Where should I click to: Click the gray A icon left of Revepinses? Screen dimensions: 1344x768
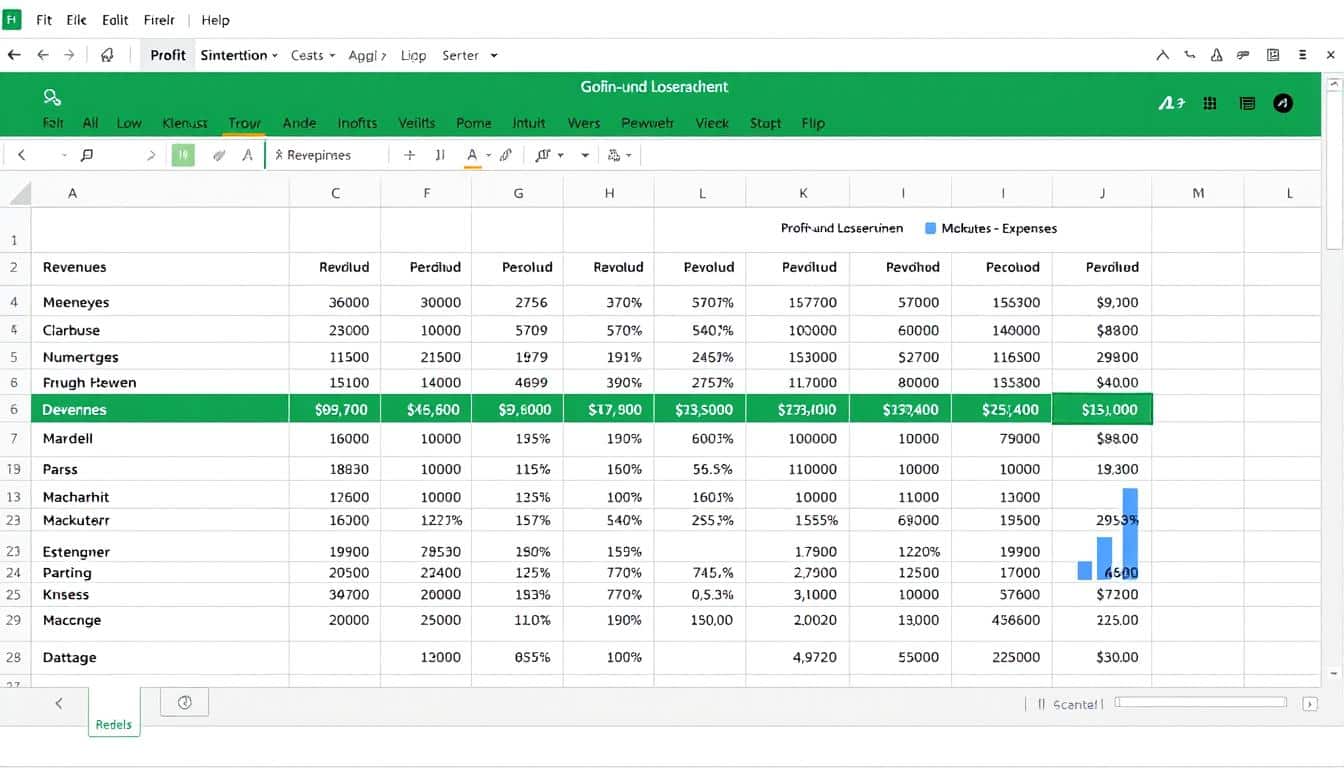pos(247,155)
